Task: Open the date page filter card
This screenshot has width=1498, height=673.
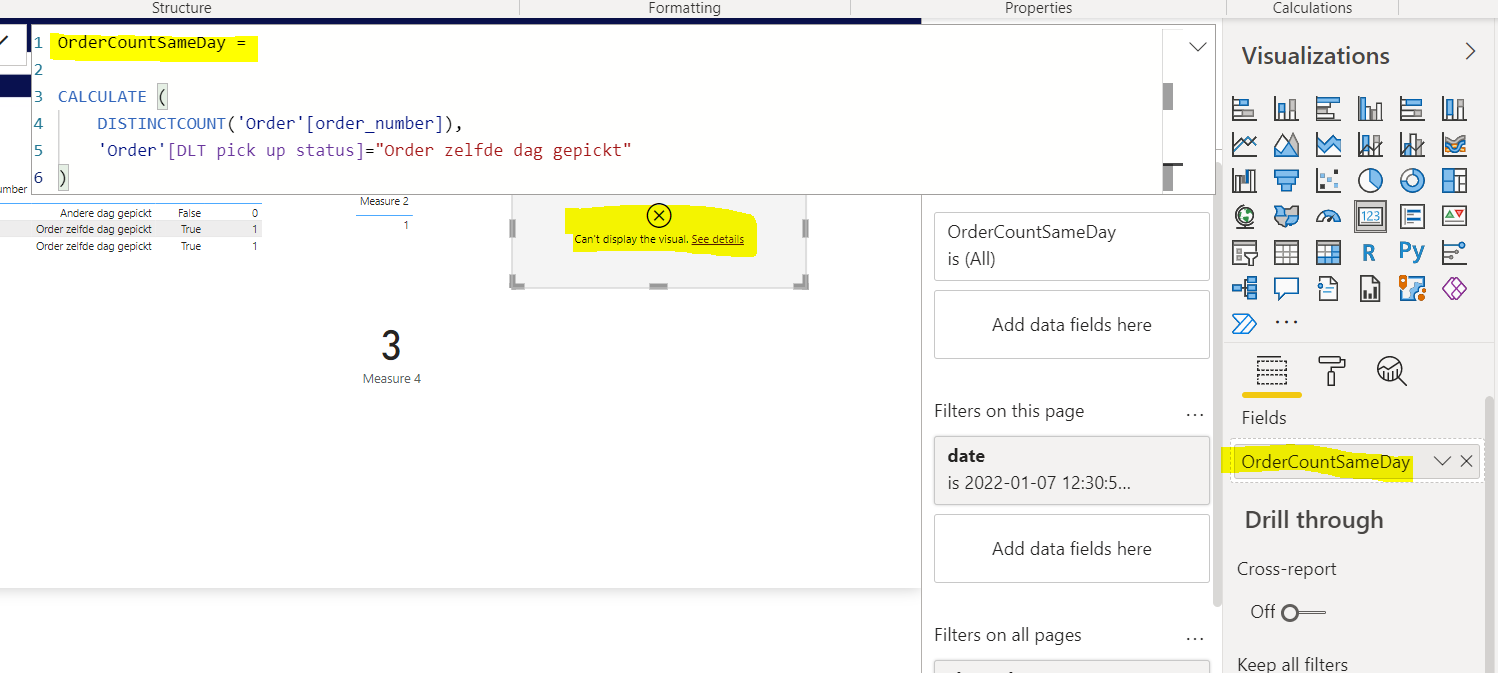Action: click(1071, 469)
